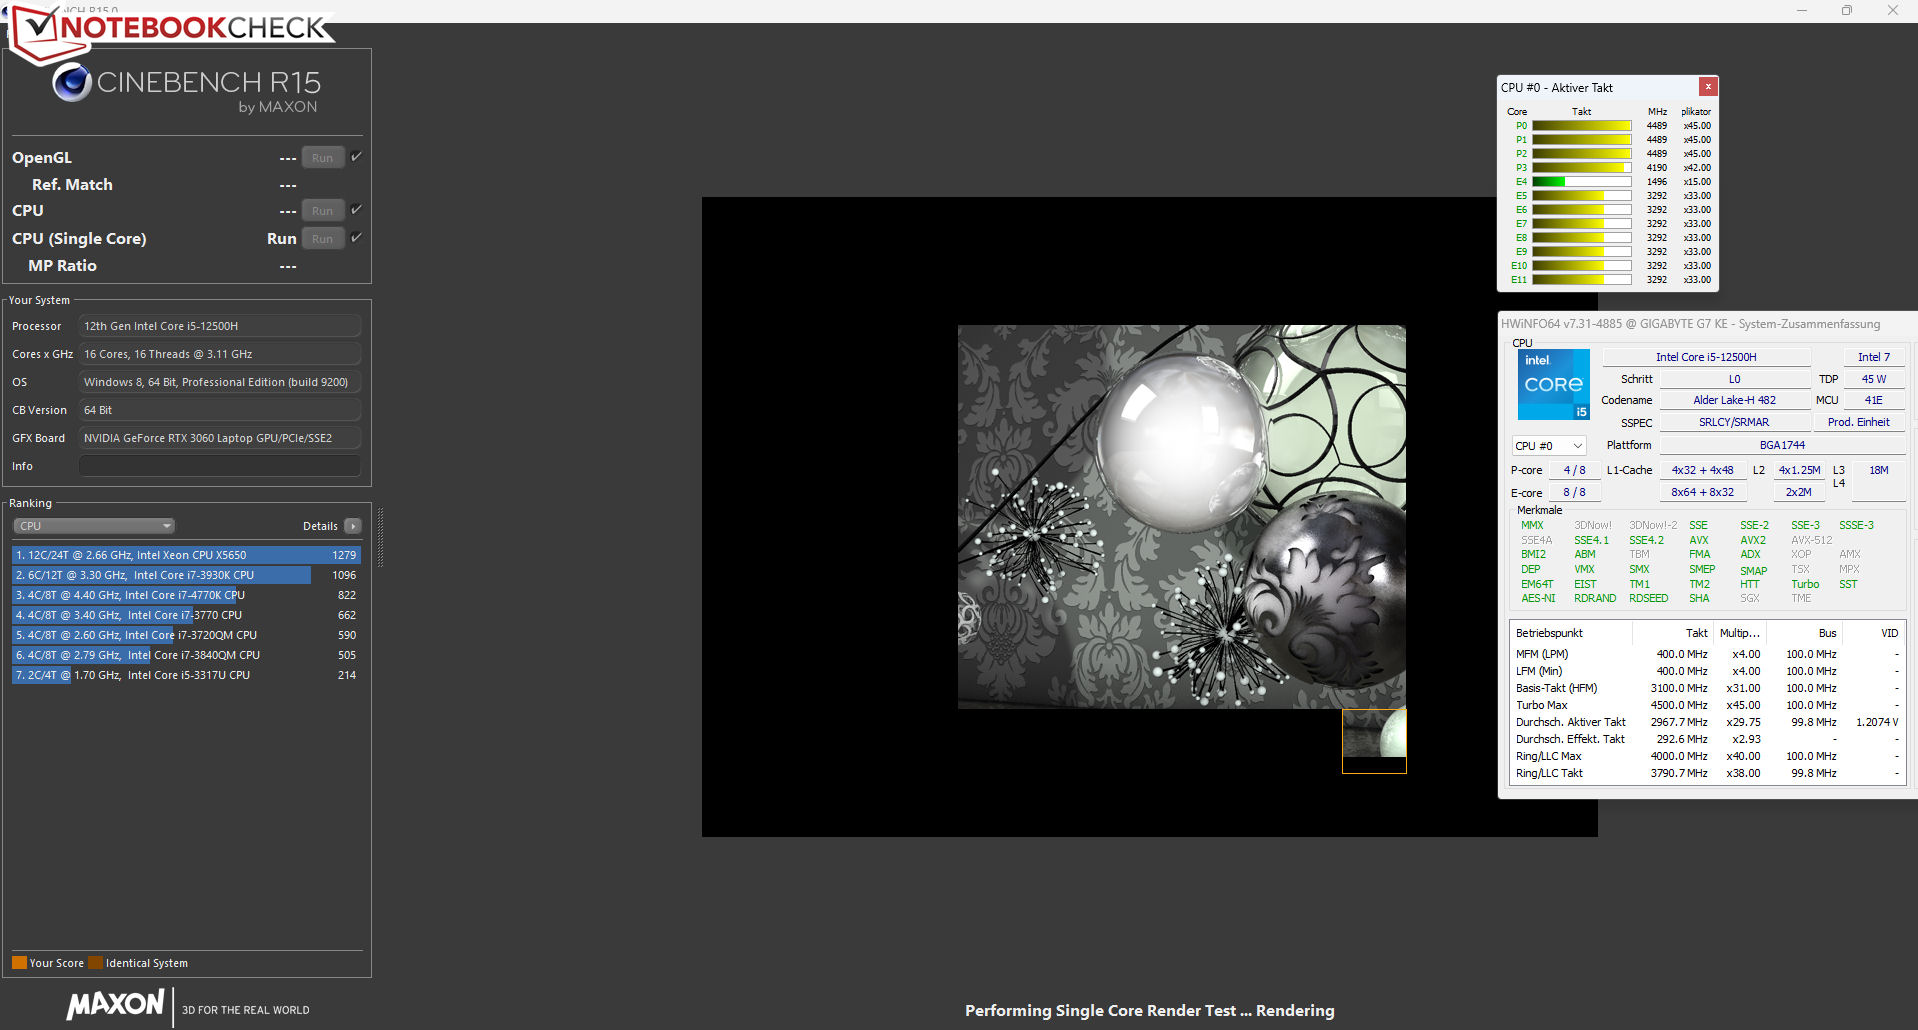Click the P0 core clock bar
The image size is (1918, 1030).
click(x=1582, y=126)
